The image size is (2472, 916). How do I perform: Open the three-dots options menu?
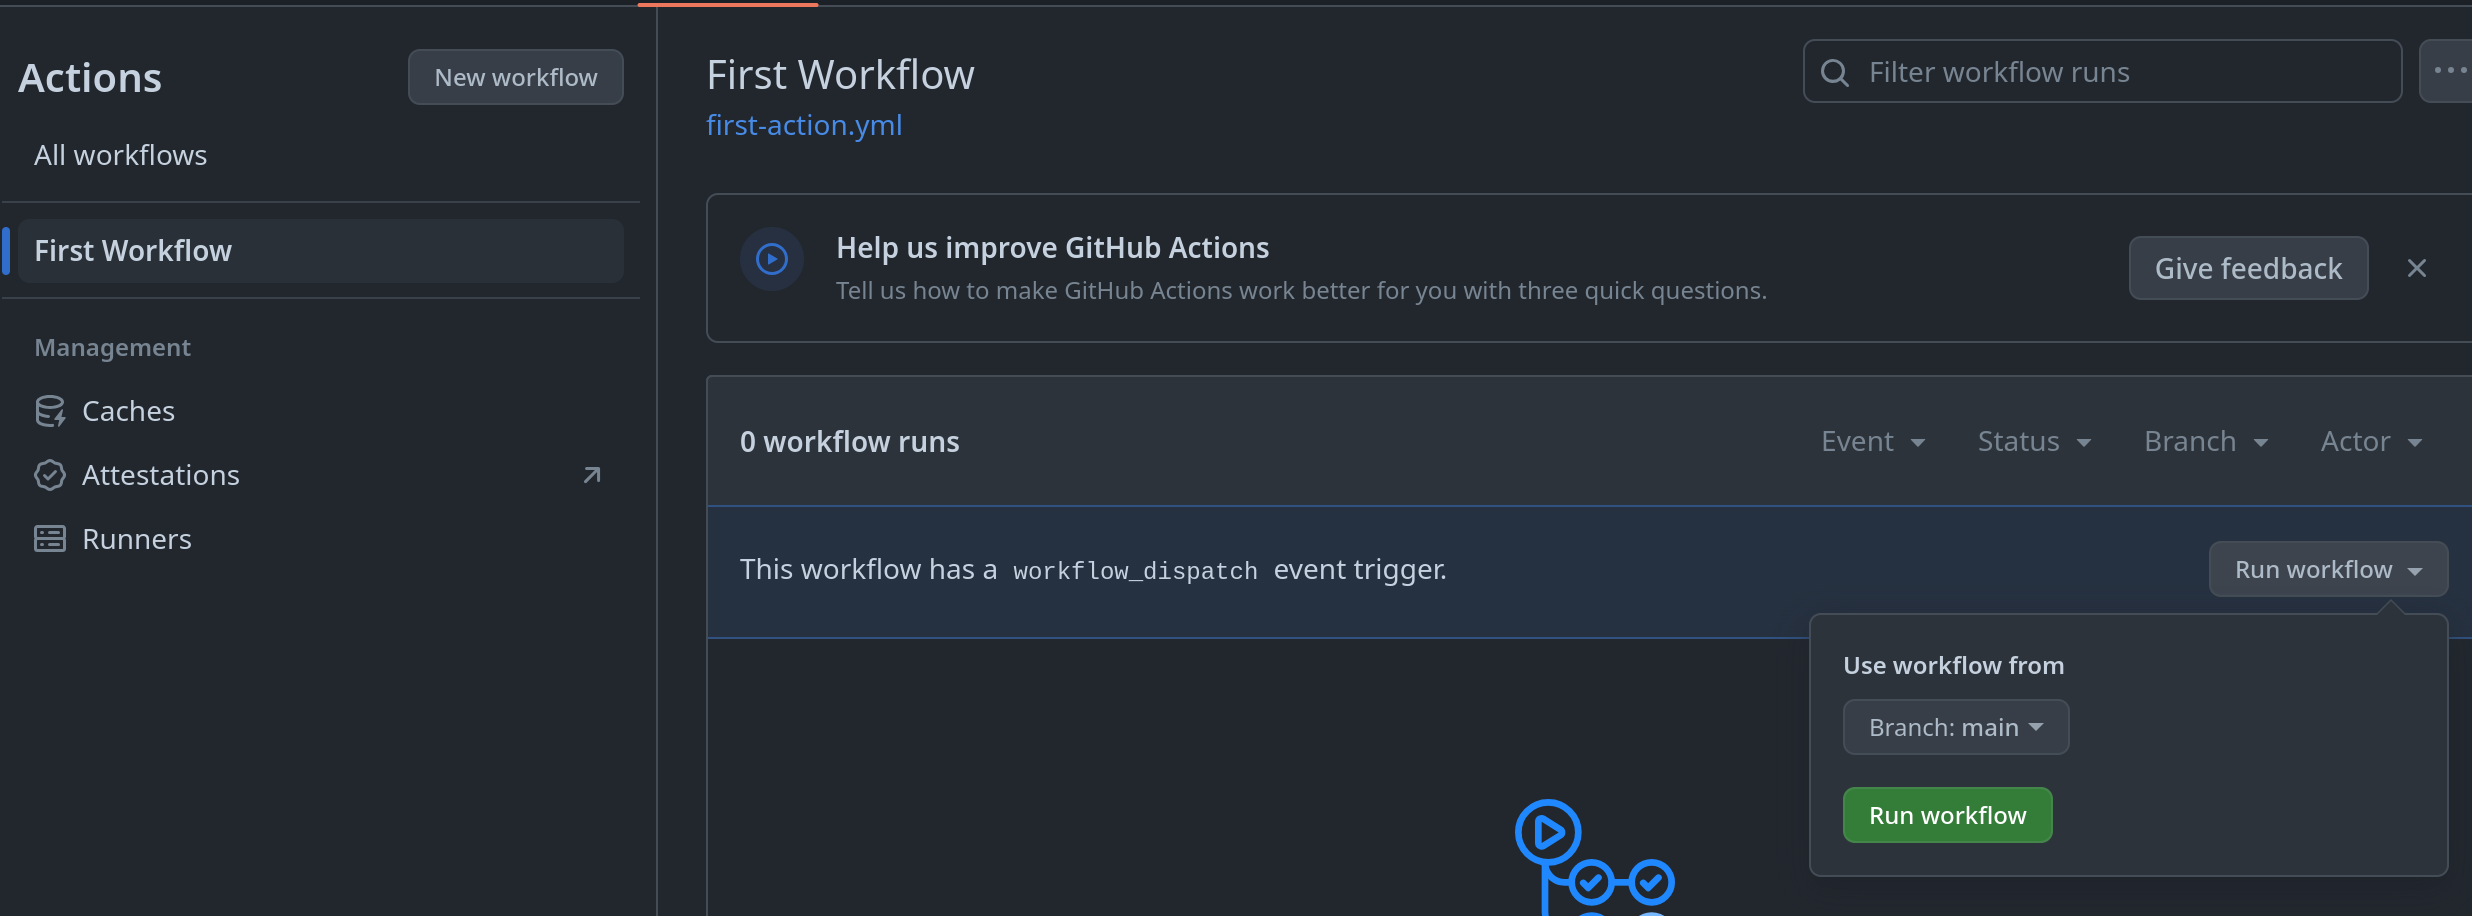click(x=2449, y=70)
